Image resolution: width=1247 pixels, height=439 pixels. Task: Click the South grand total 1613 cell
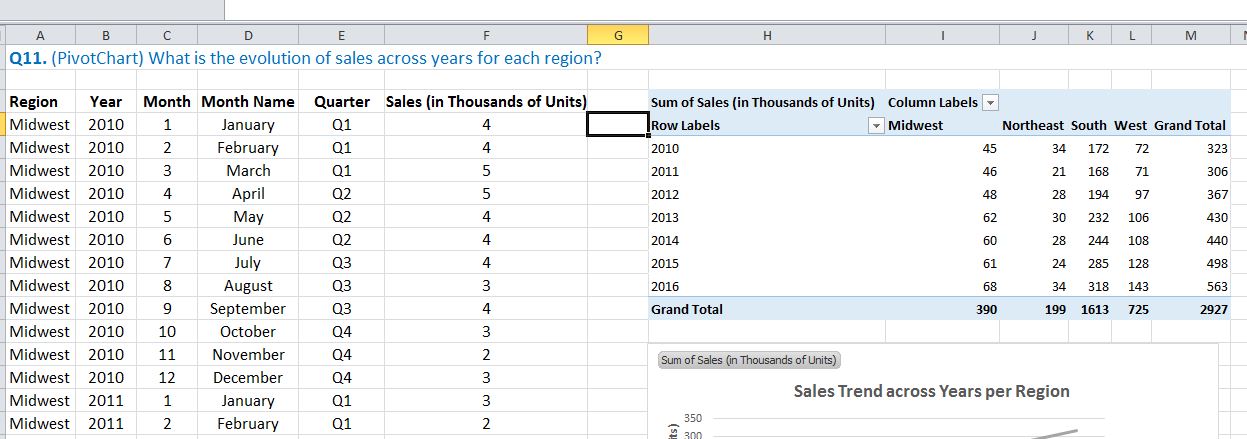(x=1094, y=310)
